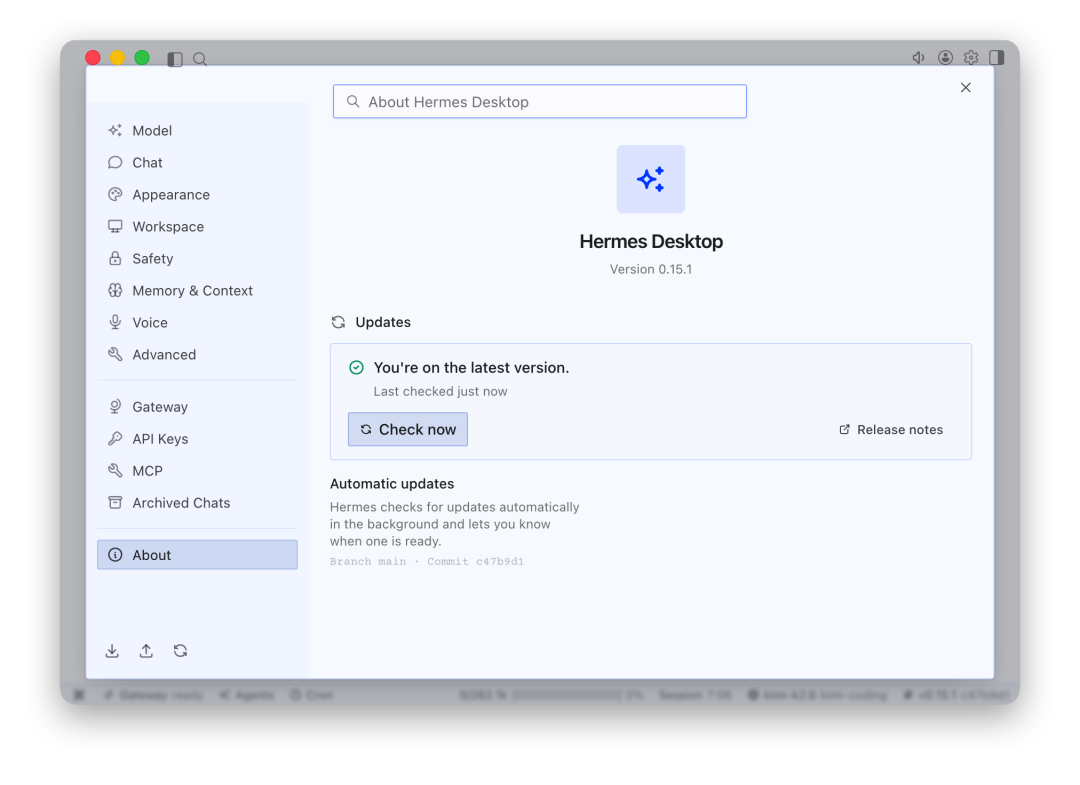Select Memory & Context section
This screenshot has width=1080, height=785.
[198, 291]
